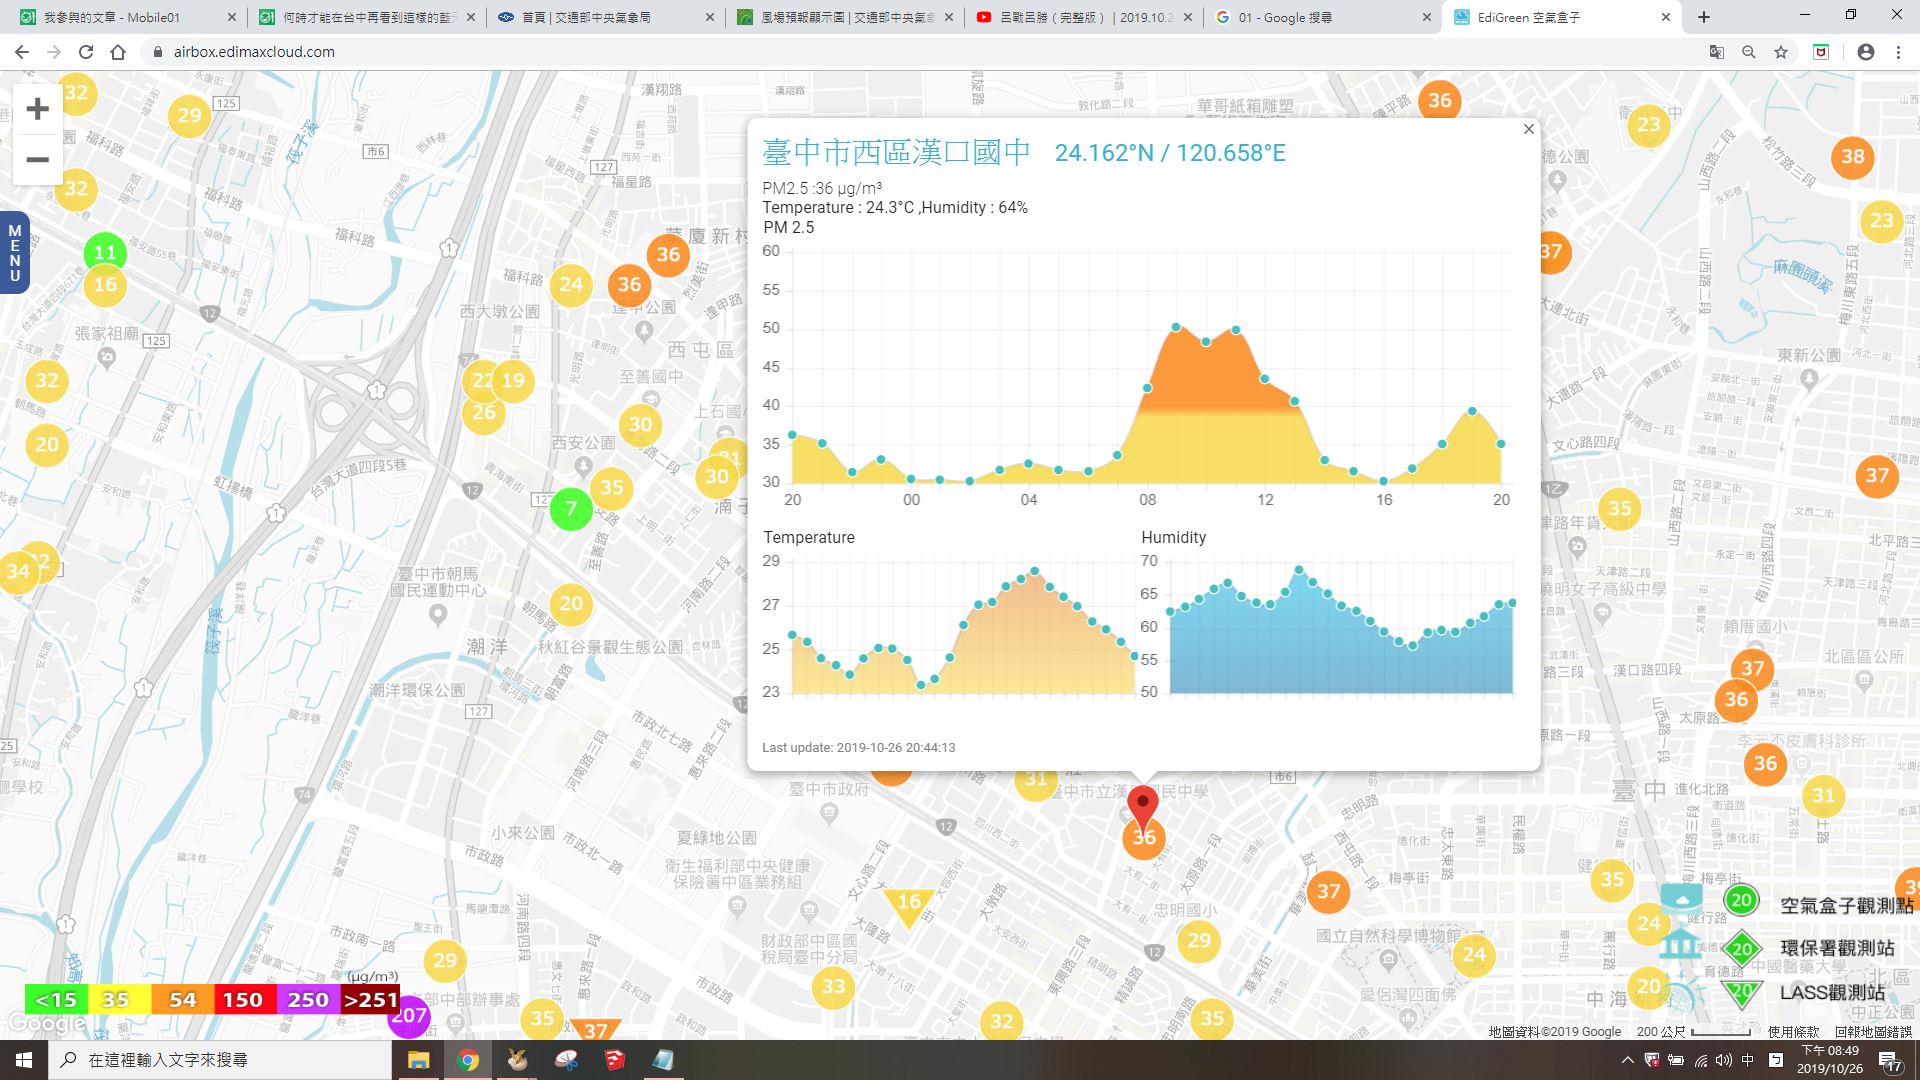Click the LASS觀測站 legend label
This screenshot has width=1920, height=1080.
(x=1832, y=992)
